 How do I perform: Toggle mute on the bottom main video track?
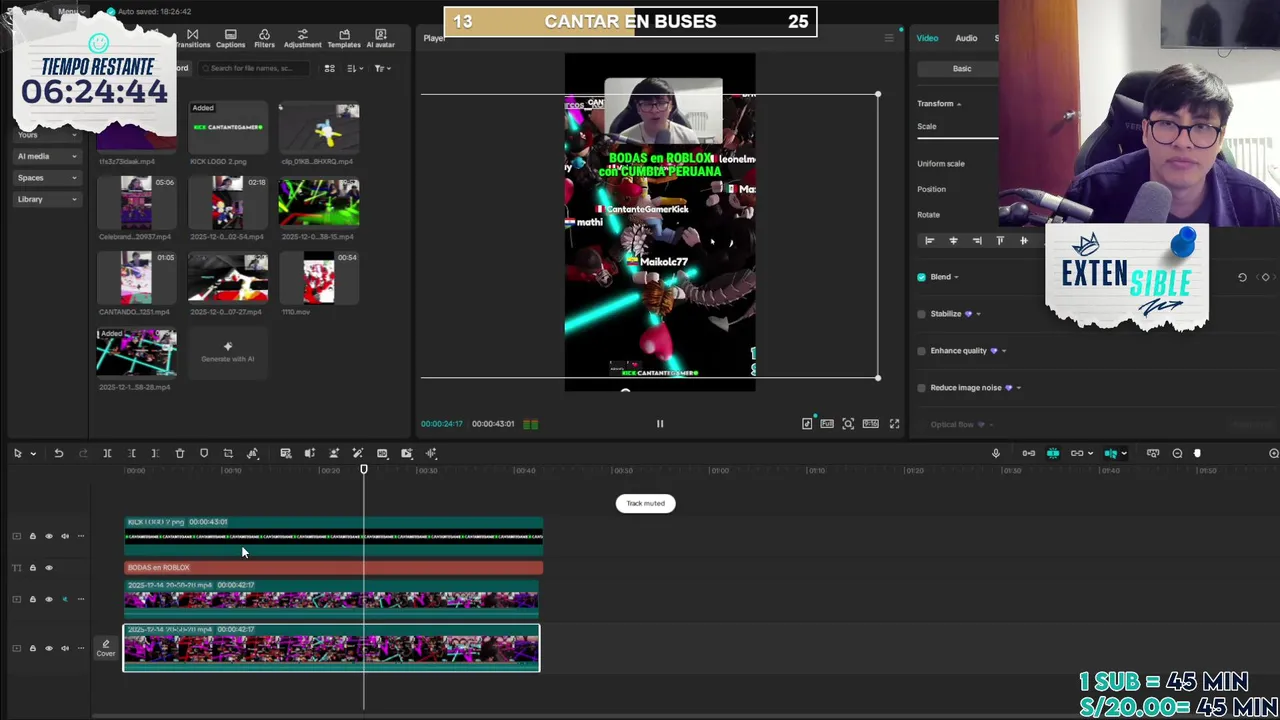tap(65, 648)
